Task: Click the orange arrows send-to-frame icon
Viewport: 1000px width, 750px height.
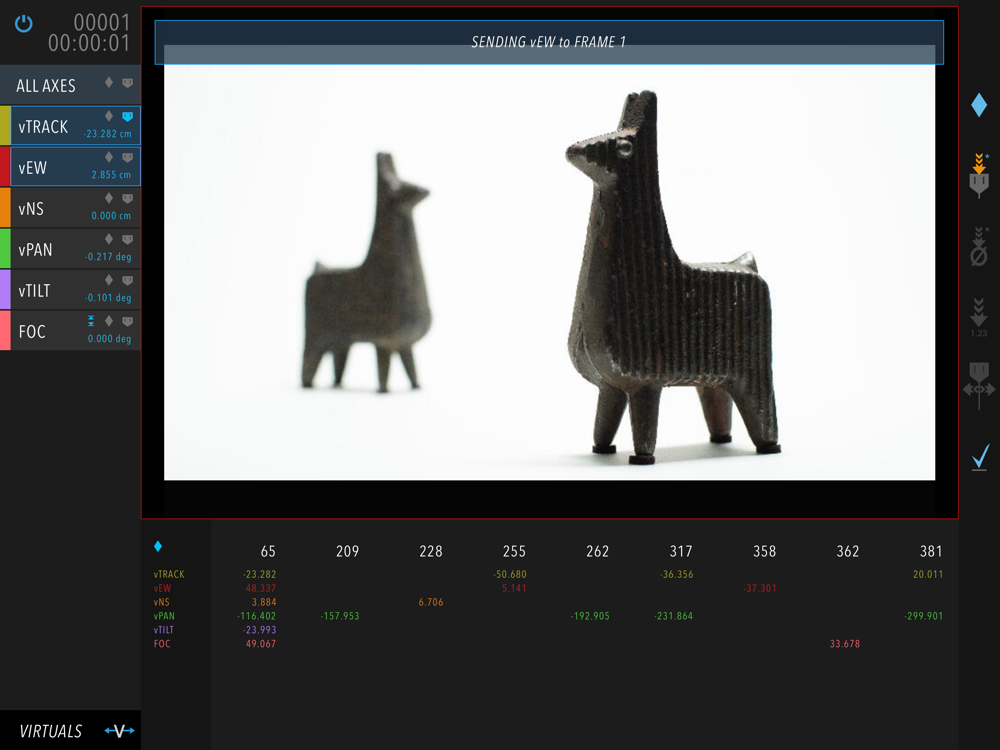Action: (x=979, y=175)
